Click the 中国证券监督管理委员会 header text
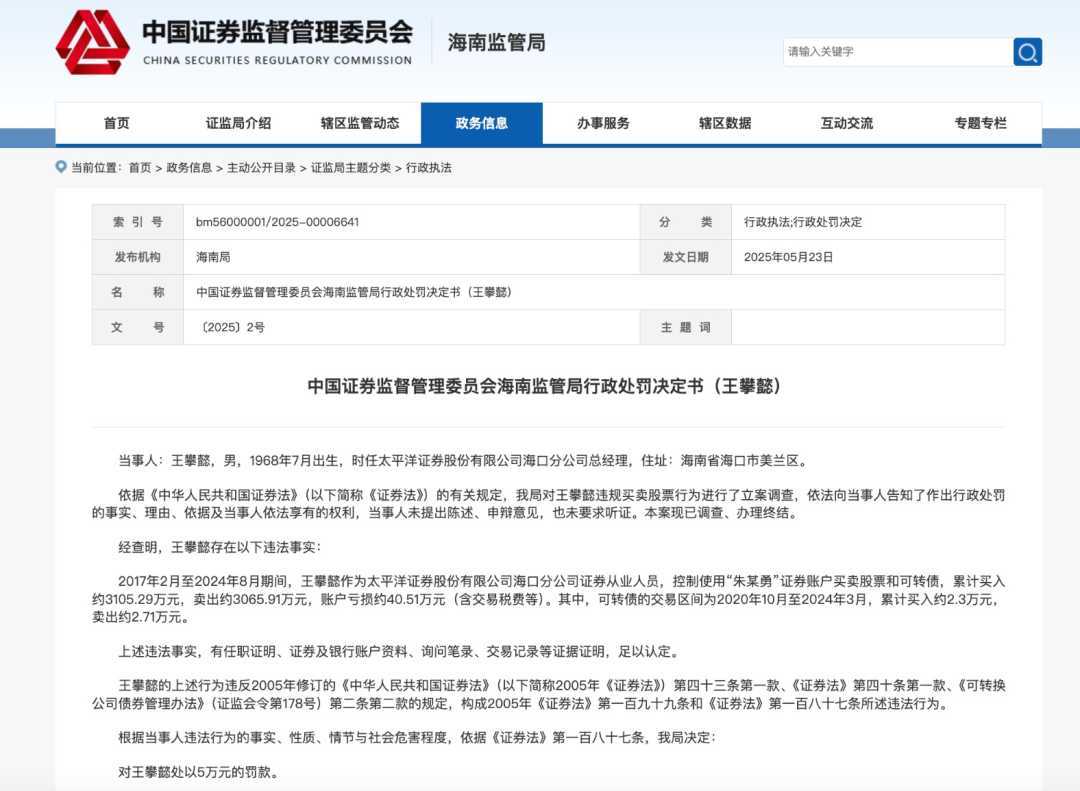This screenshot has height=791, width=1080. (x=277, y=32)
